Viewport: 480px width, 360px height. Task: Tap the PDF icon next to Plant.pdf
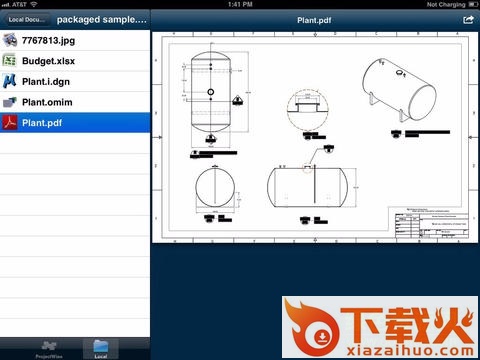pos(10,122)
